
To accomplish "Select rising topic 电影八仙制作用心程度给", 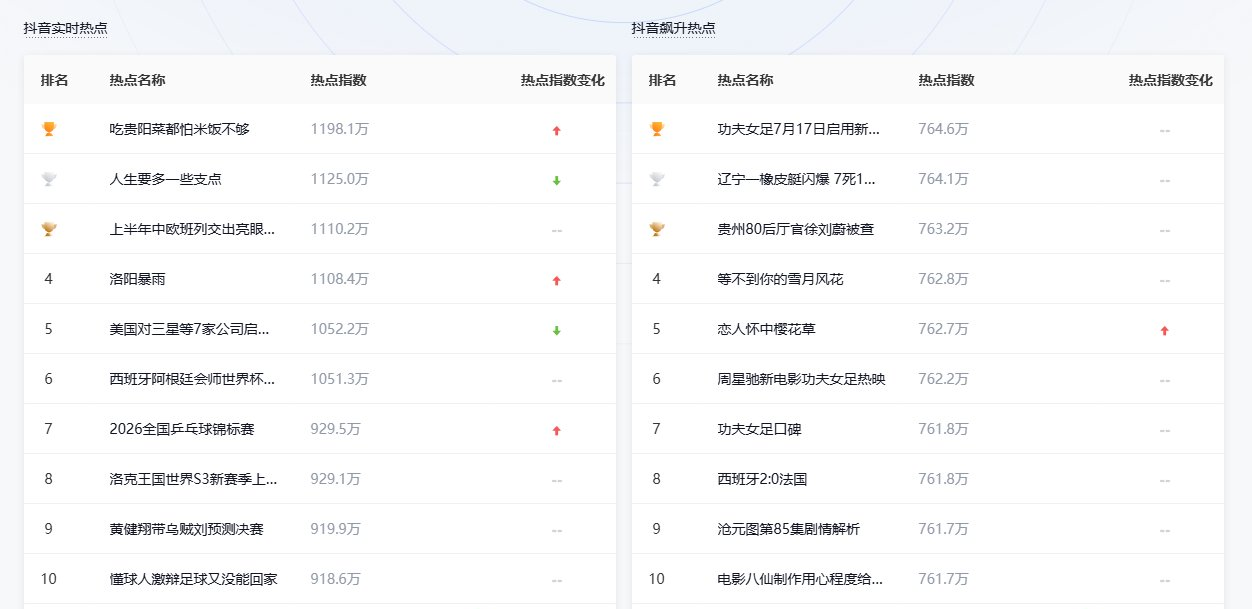I will point(801,579).
